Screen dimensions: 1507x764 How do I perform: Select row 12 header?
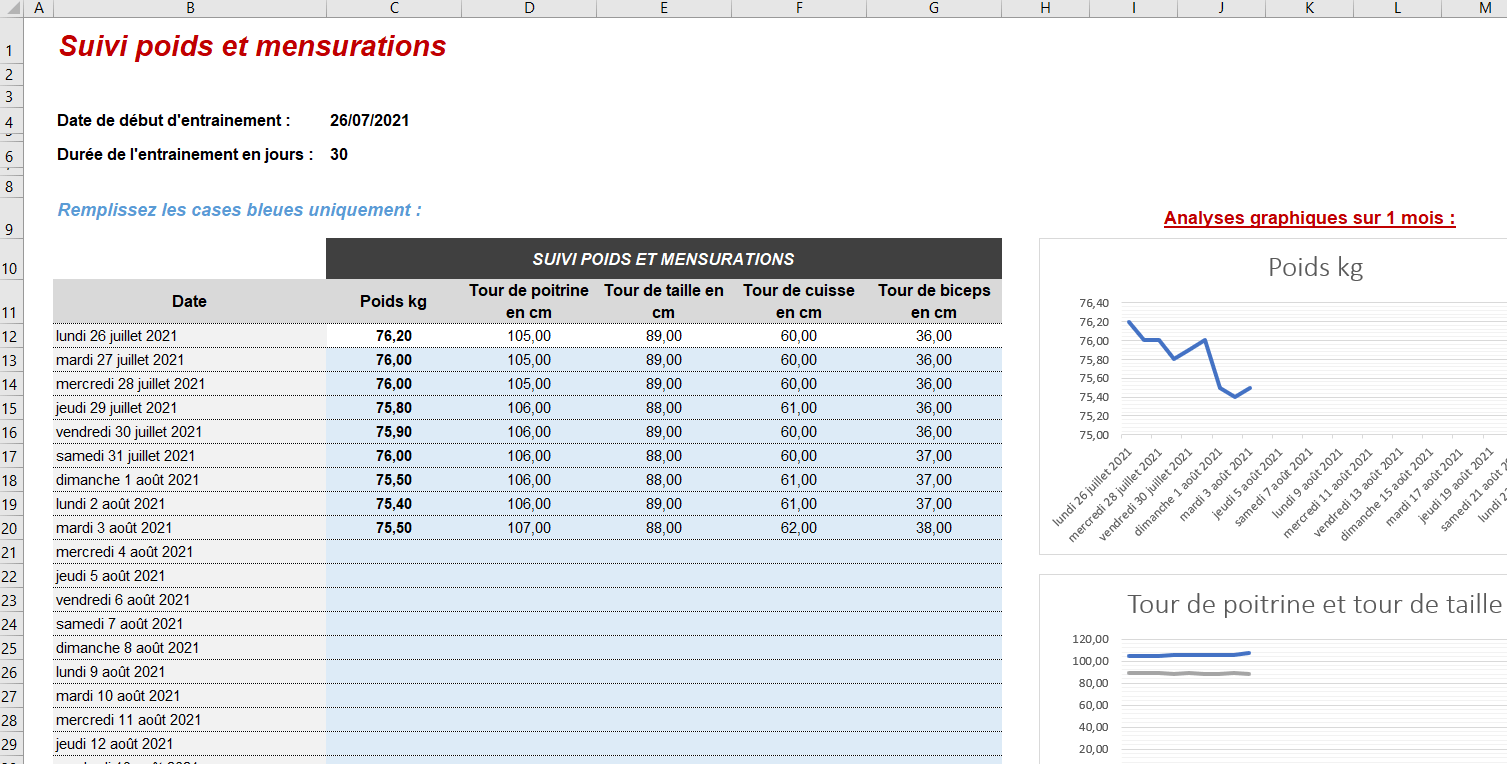11,335
